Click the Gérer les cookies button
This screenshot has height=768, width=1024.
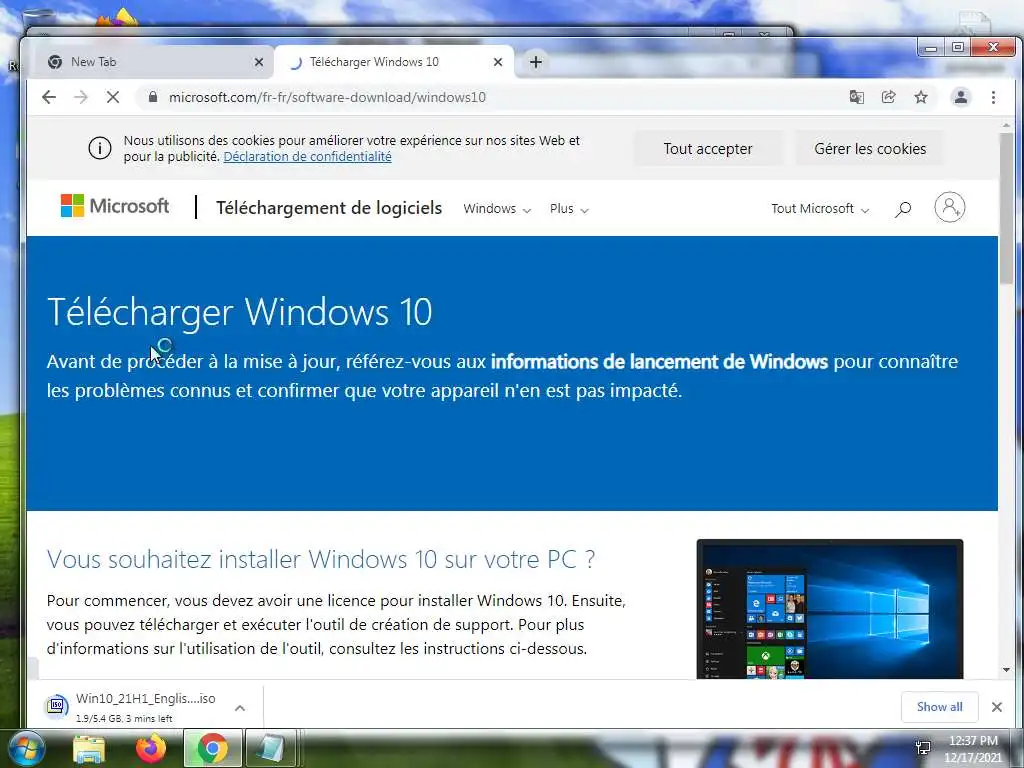[x=870, y=149]
